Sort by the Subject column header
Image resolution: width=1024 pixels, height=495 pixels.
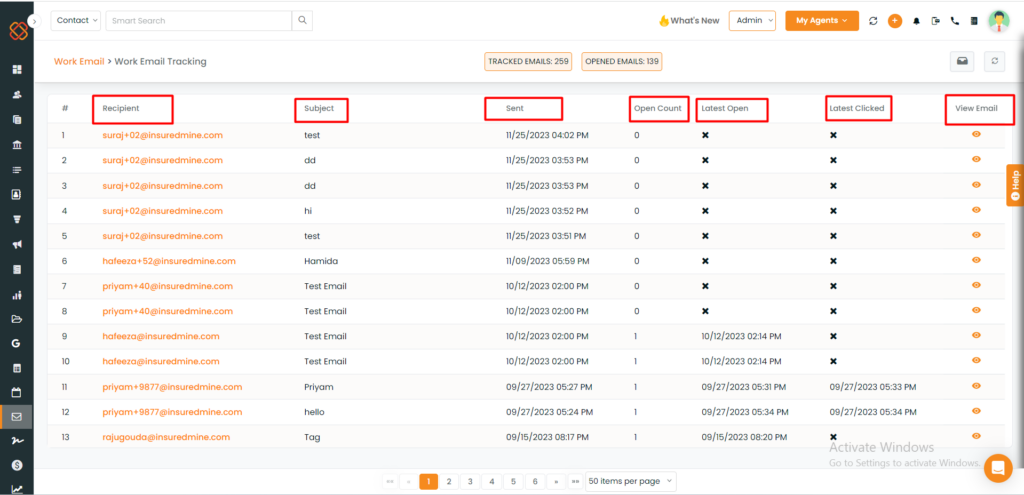click(x=319, y=108)
